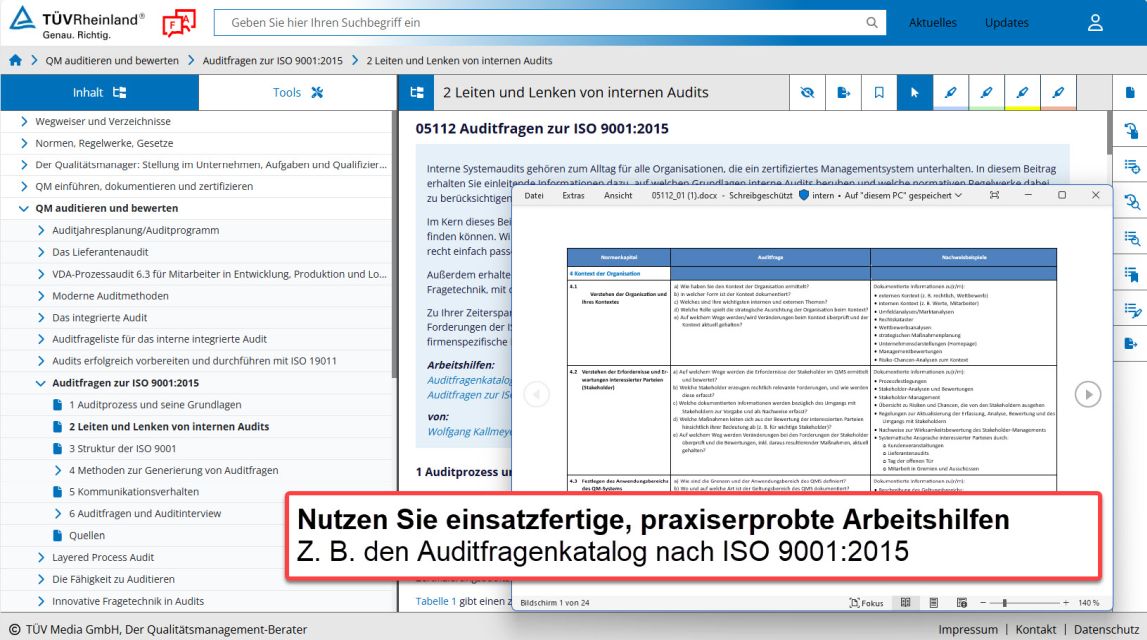1147x640 pixels.
Task: Select the blue highlighter pen
Action: pos(950,93)
